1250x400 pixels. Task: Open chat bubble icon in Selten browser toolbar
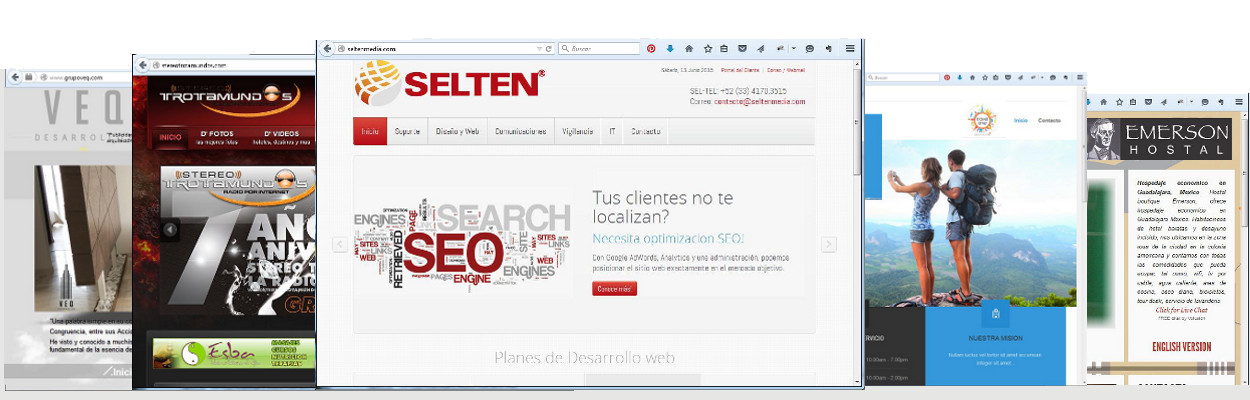(x=810, y=48)
